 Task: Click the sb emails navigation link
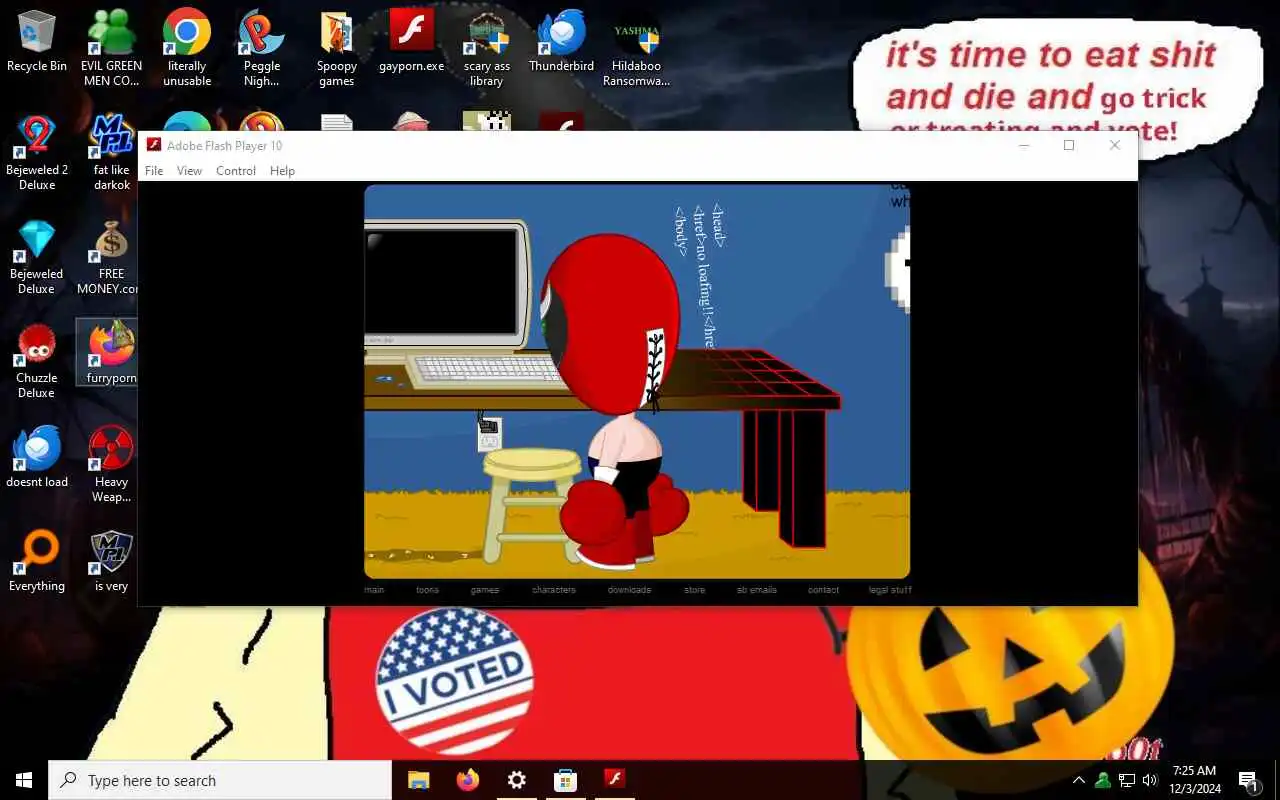point(757,590)
